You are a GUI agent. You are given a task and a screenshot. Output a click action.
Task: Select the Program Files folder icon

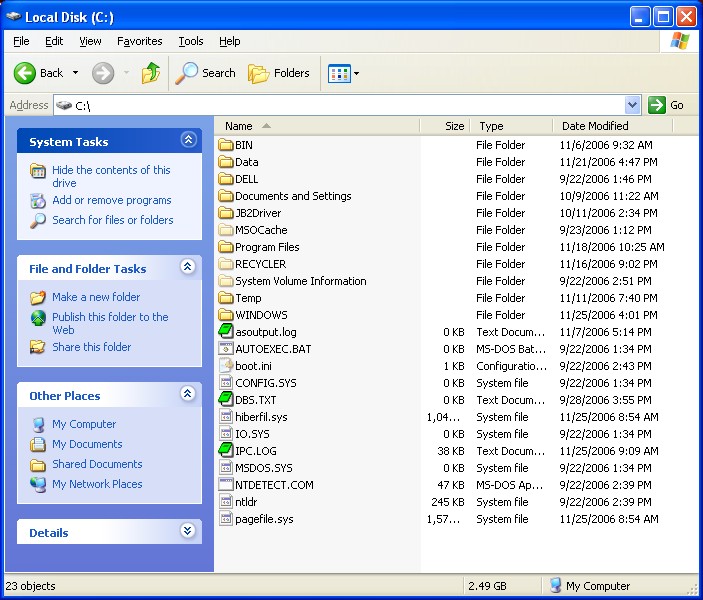226,247
